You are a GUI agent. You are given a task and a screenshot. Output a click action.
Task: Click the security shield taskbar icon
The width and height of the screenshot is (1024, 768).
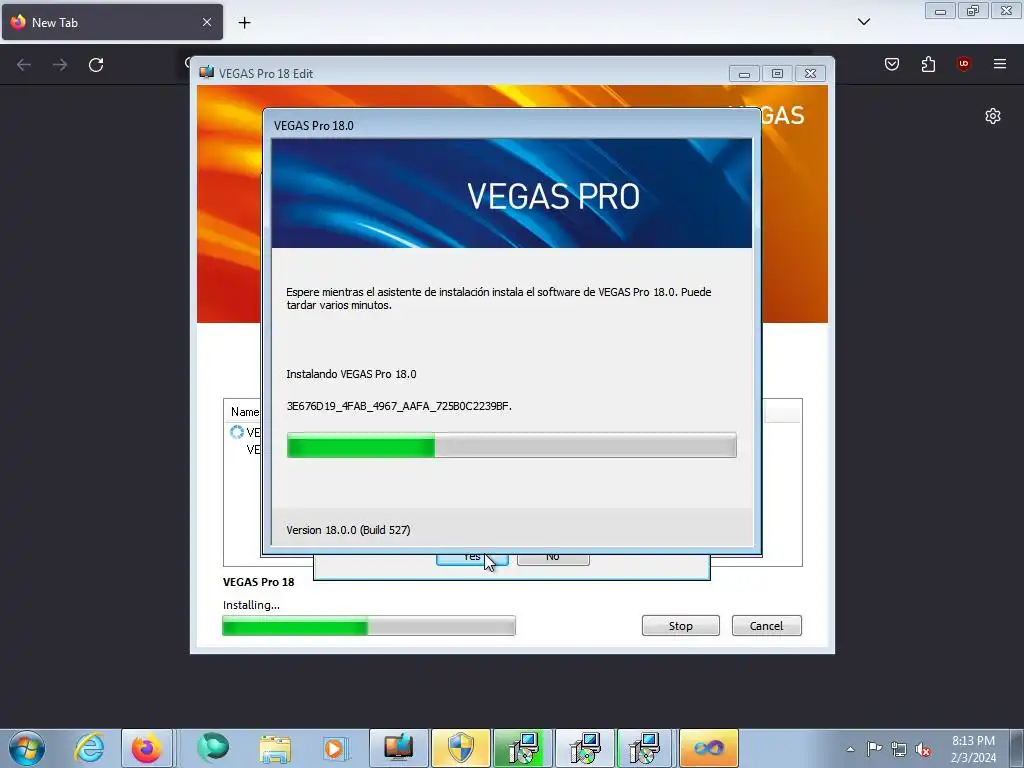tap(460, 748)
